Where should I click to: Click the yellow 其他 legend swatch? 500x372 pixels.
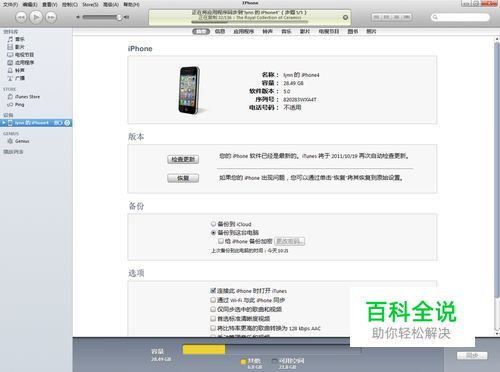pos(243,361)
